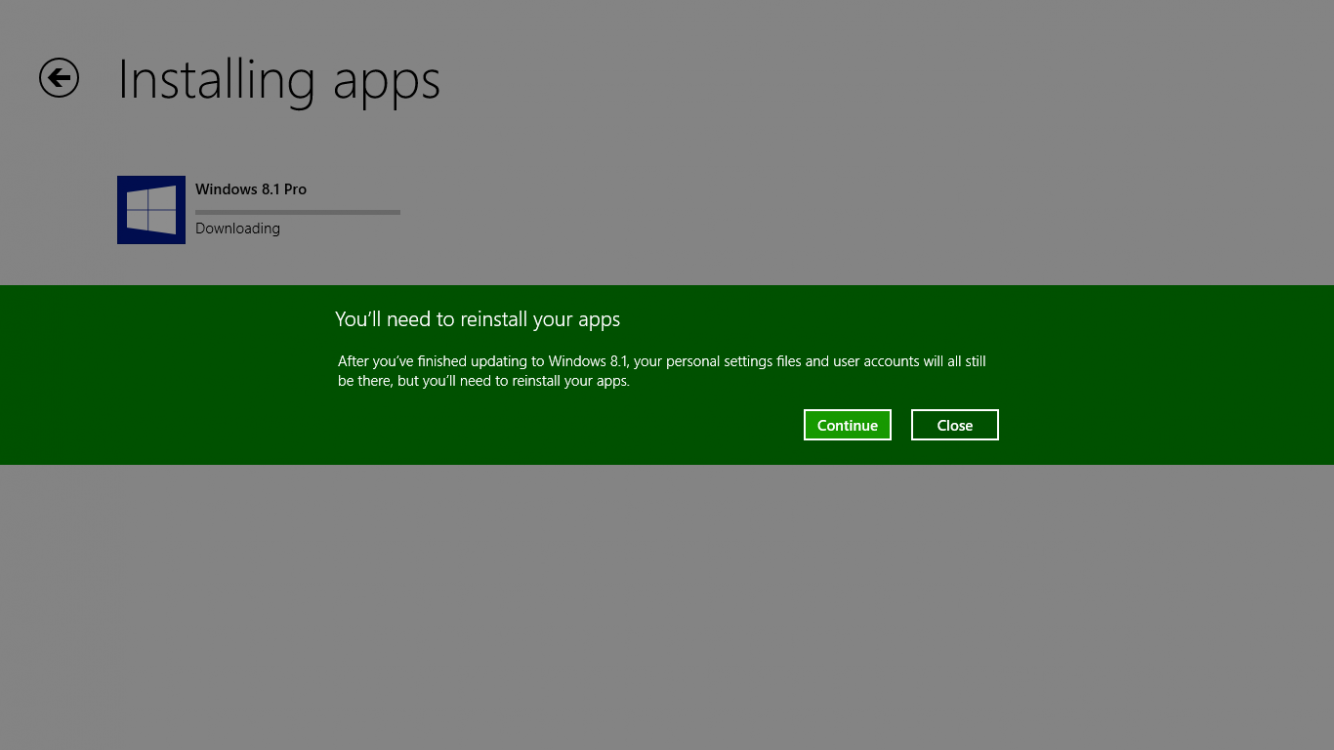Viewport: 1334px width, 750px height.
Task: Click the "Downloading" status text
Action: [237, 229]
